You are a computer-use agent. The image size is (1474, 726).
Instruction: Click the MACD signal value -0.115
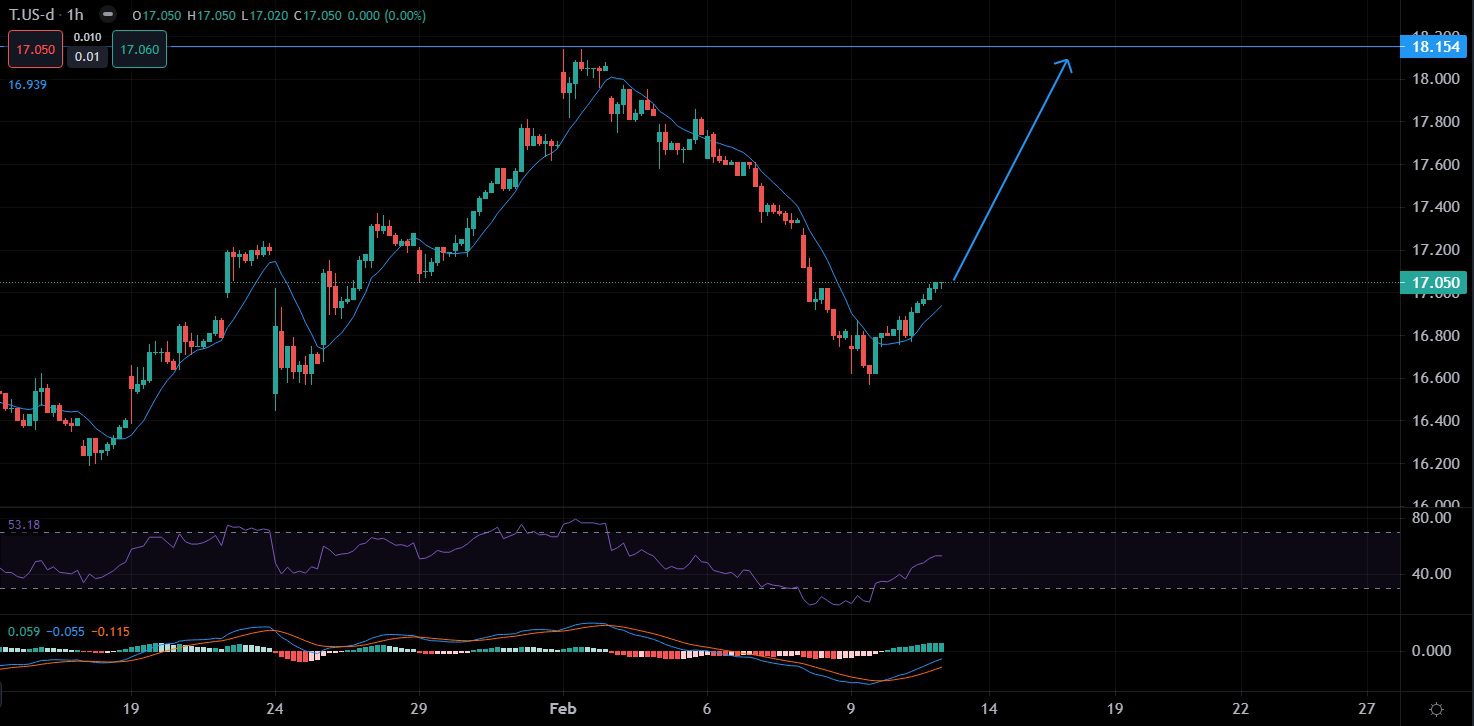(110, 632)
